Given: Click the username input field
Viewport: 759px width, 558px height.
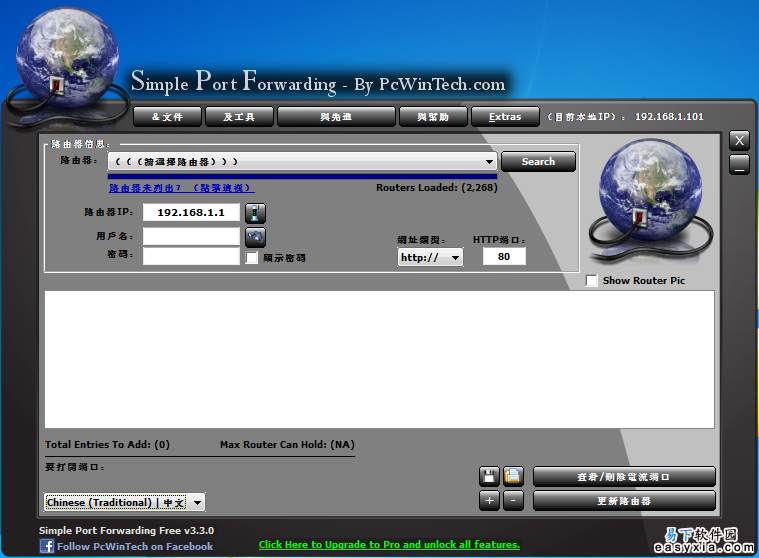Looking at the screenshot, I should pos(191,237).
